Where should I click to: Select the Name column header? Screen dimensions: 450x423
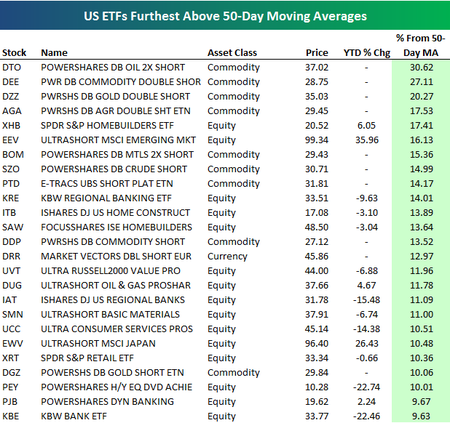coord(54,53)
